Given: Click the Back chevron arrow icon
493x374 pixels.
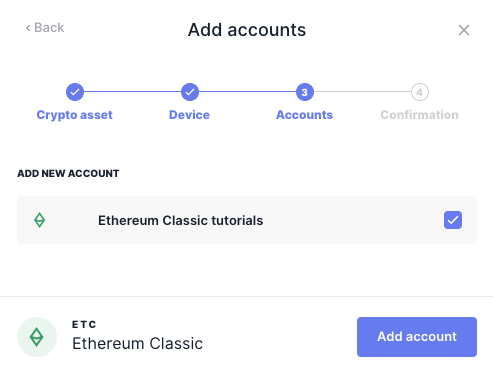Looking at the screenshot, I should [x=28, y=28].
